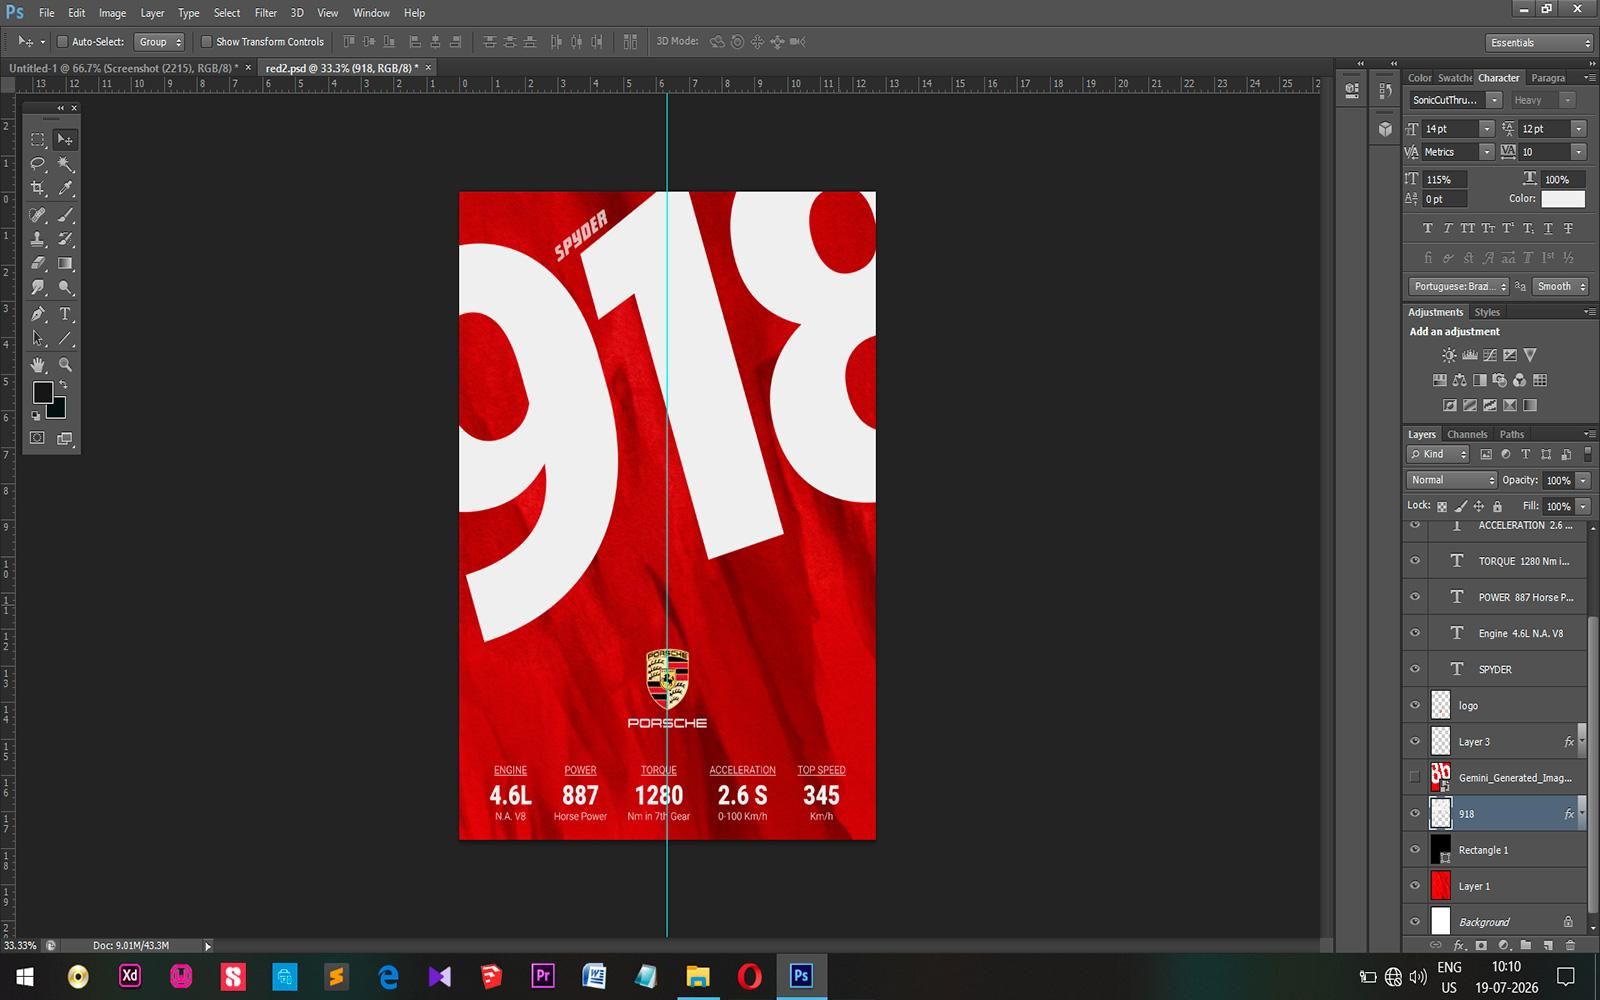Click the background color swatch

pyautogui.click(x=58, y=409)
